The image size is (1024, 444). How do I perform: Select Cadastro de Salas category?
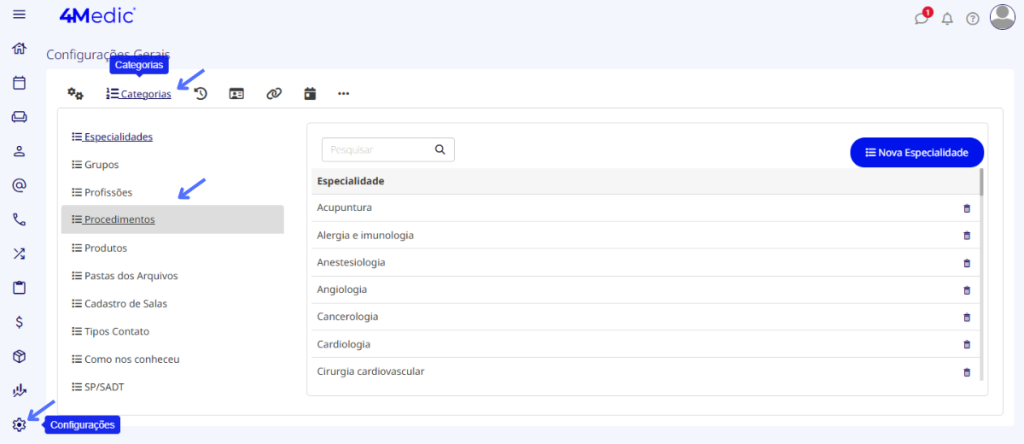(123, 304)
